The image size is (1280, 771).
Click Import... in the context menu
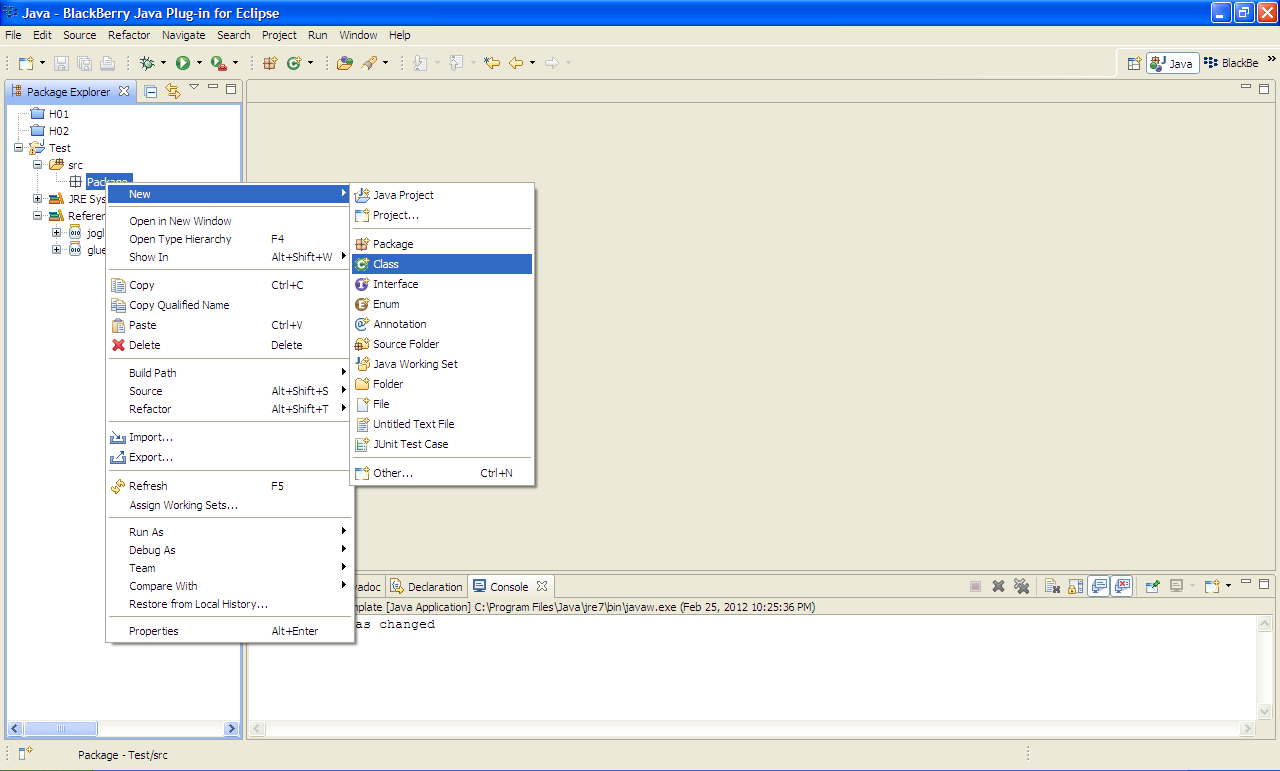click(230, 437)
